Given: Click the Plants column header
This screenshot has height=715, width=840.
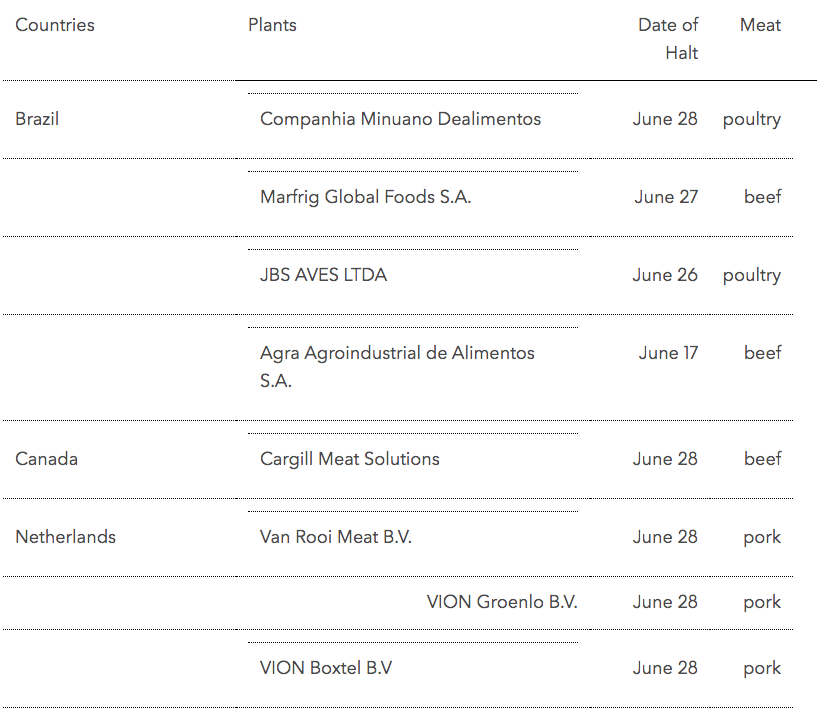Looking at the screenshot, I should click(x=272, y=25).
